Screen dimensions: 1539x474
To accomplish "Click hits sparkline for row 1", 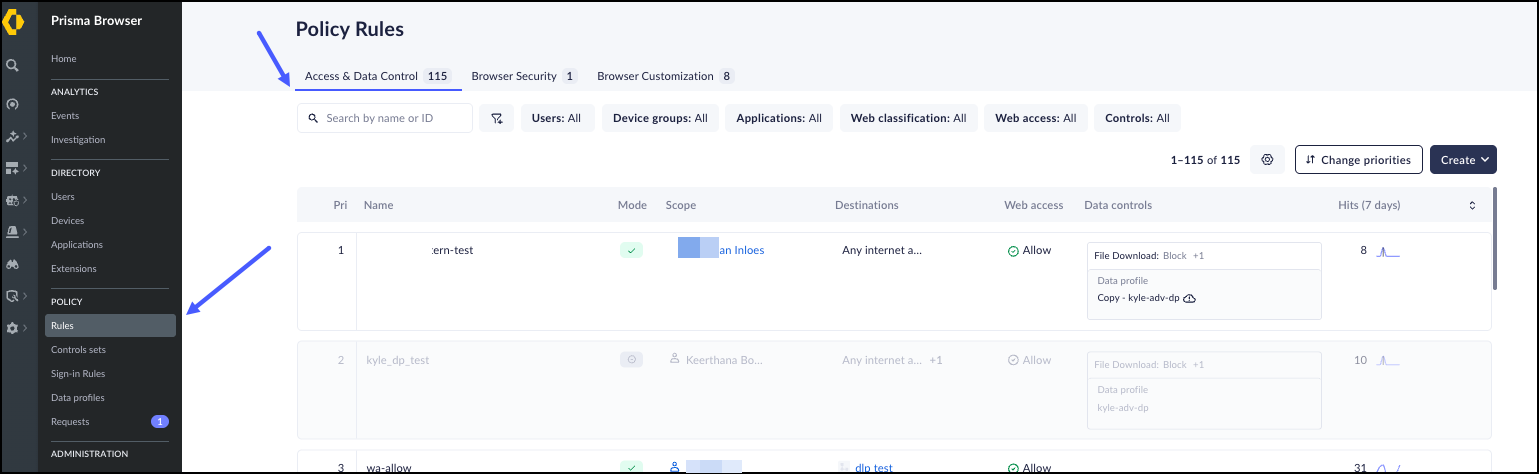I will [x=1389, y=252].
